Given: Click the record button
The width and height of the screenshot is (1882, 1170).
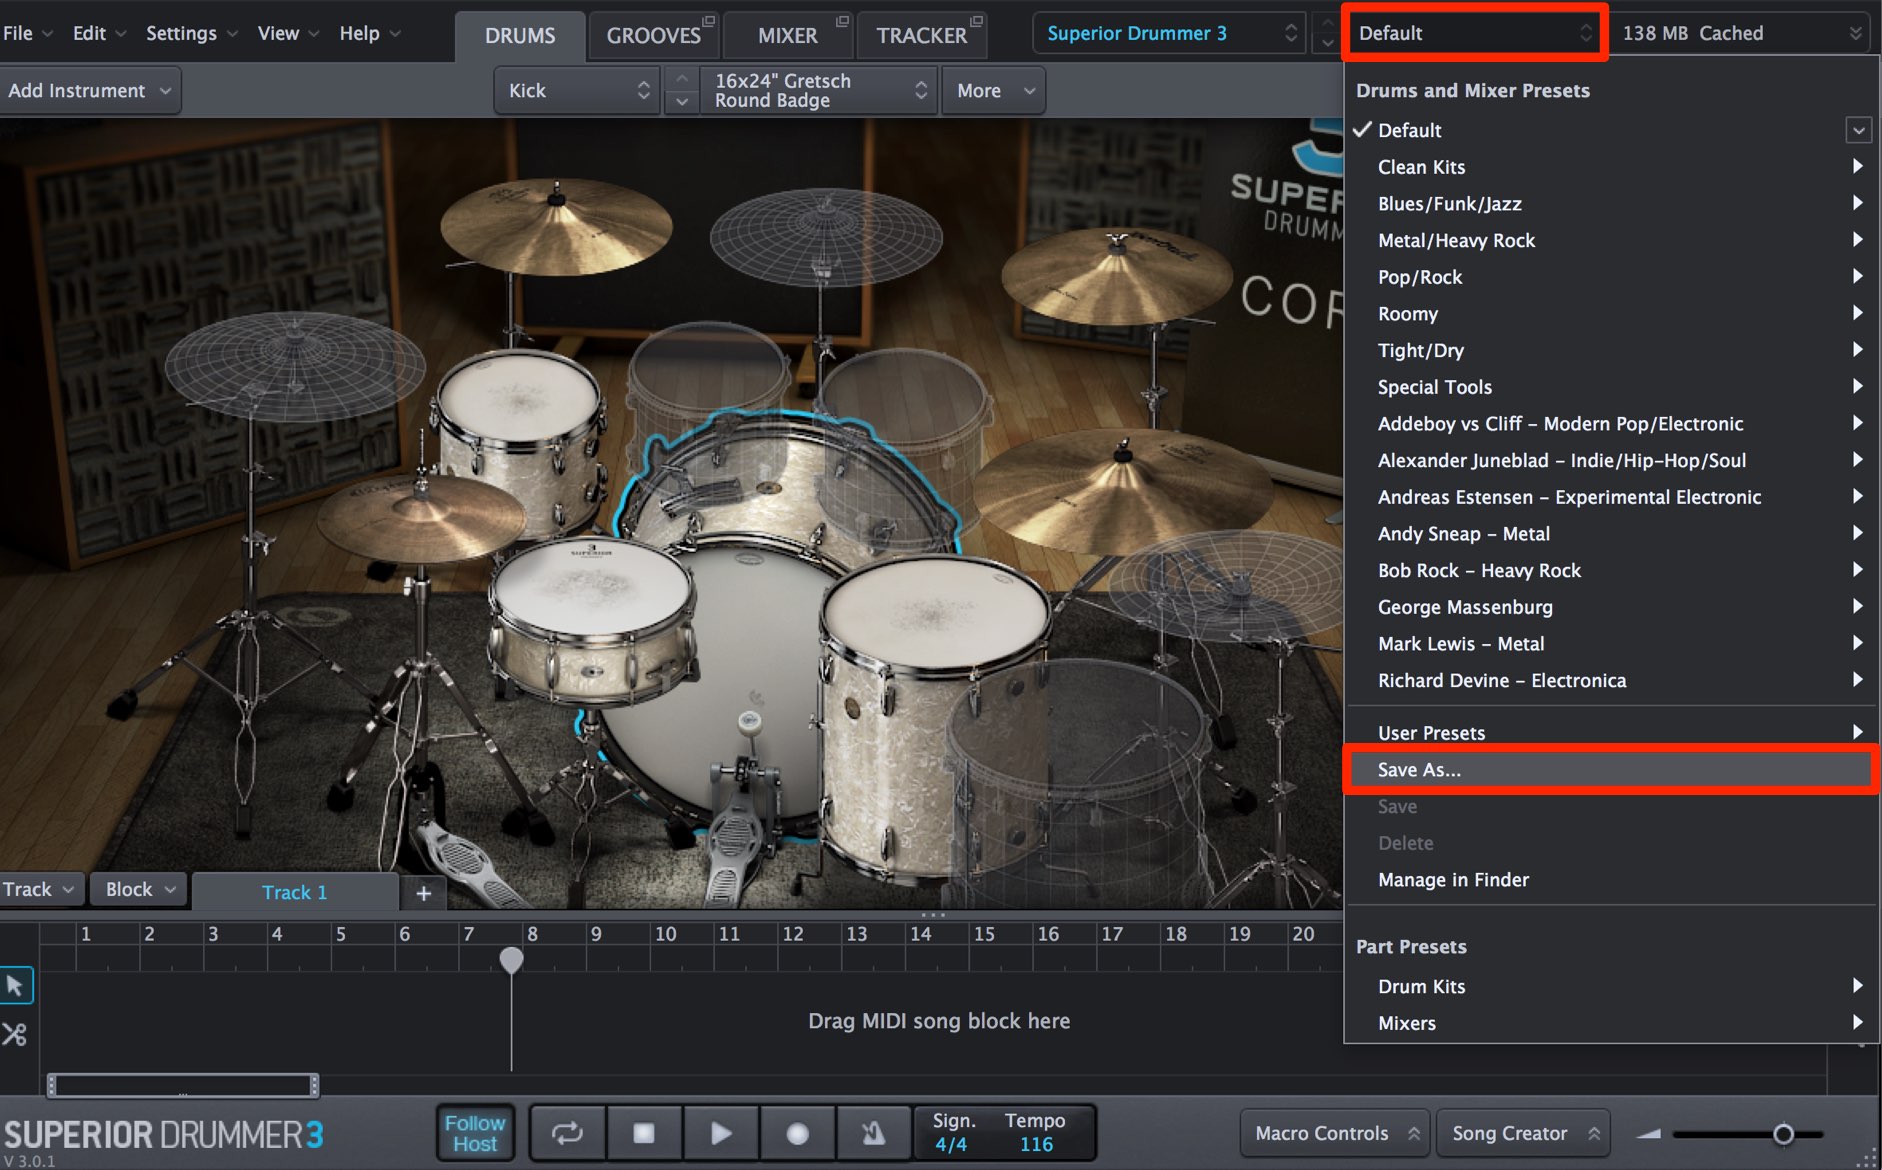Looking at the screenshot, I should point(797,1133).
